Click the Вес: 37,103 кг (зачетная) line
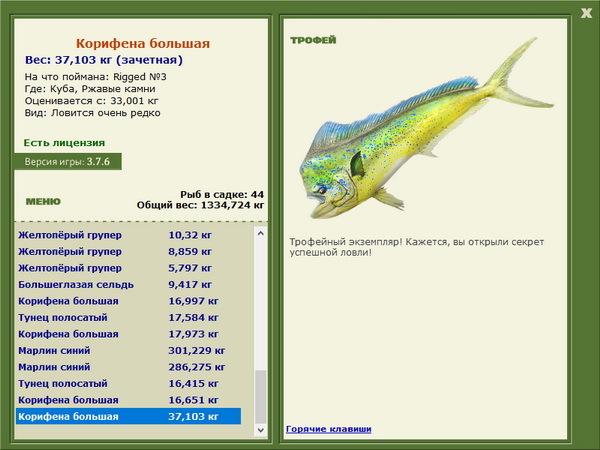The height and width of the screenshot is (450, 600). tap(104, 60)
